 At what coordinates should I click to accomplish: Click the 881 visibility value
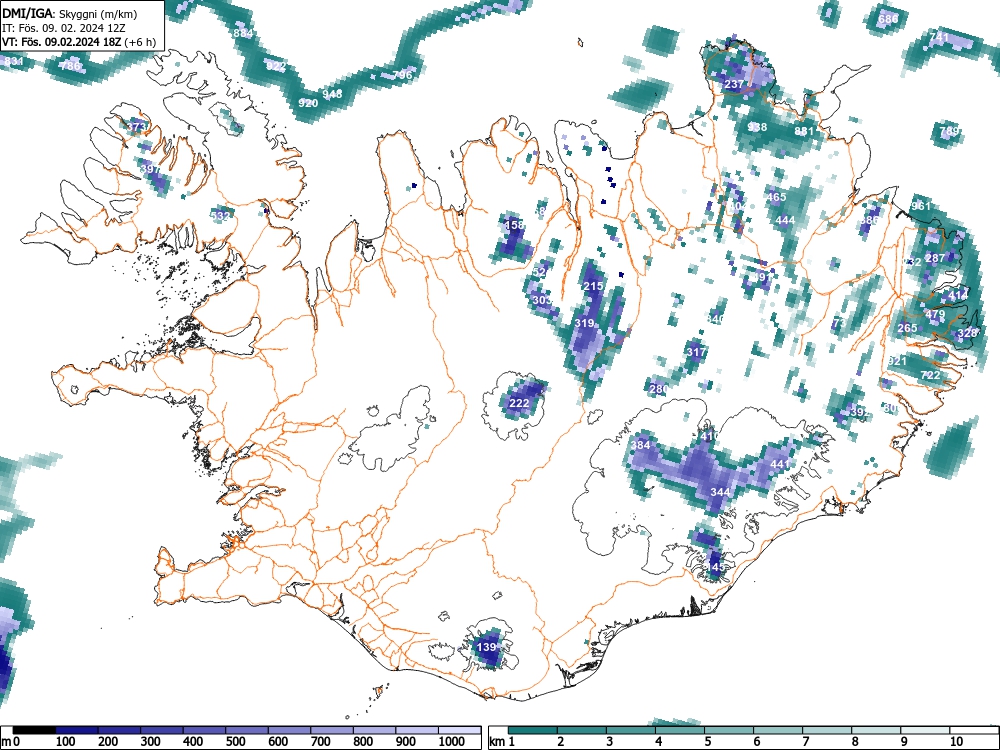point(804,131)
